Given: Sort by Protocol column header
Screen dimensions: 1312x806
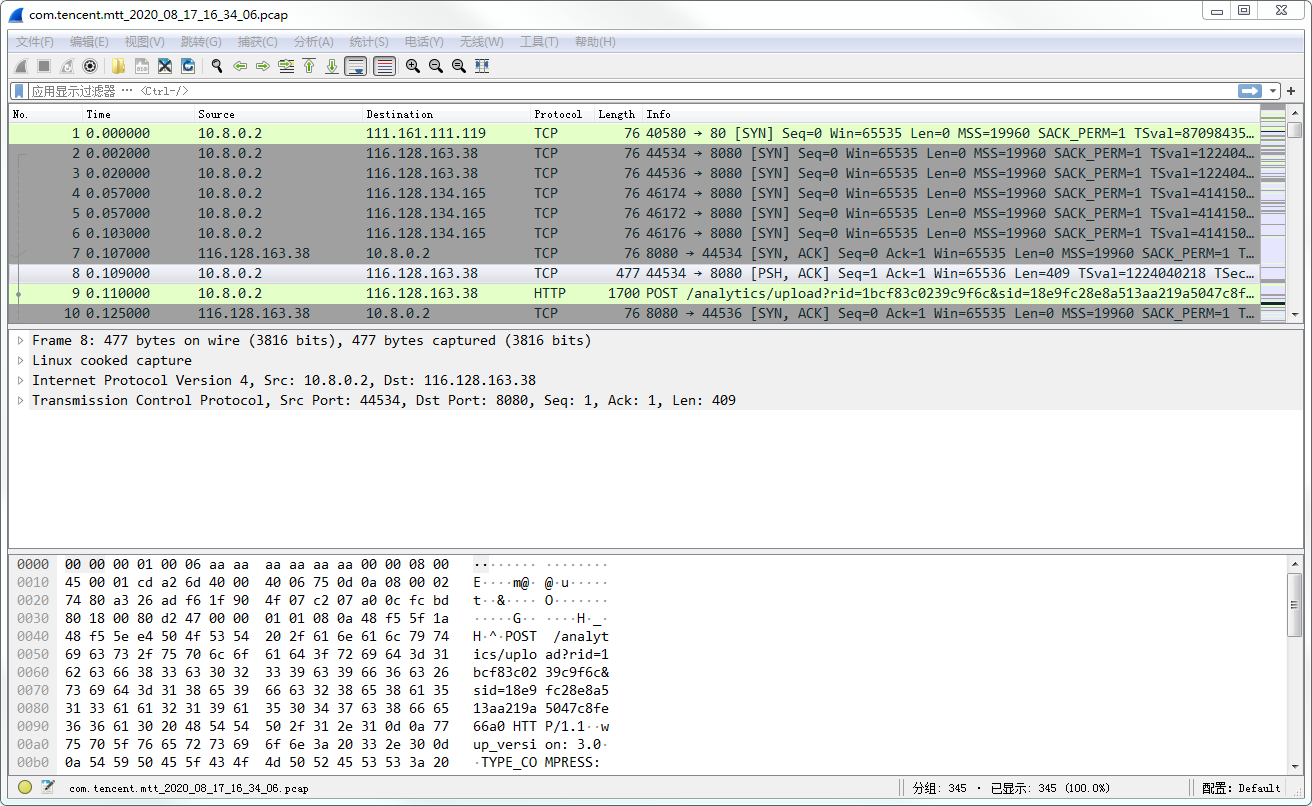Looking at the screenshot, I should [x=562, y=114].
